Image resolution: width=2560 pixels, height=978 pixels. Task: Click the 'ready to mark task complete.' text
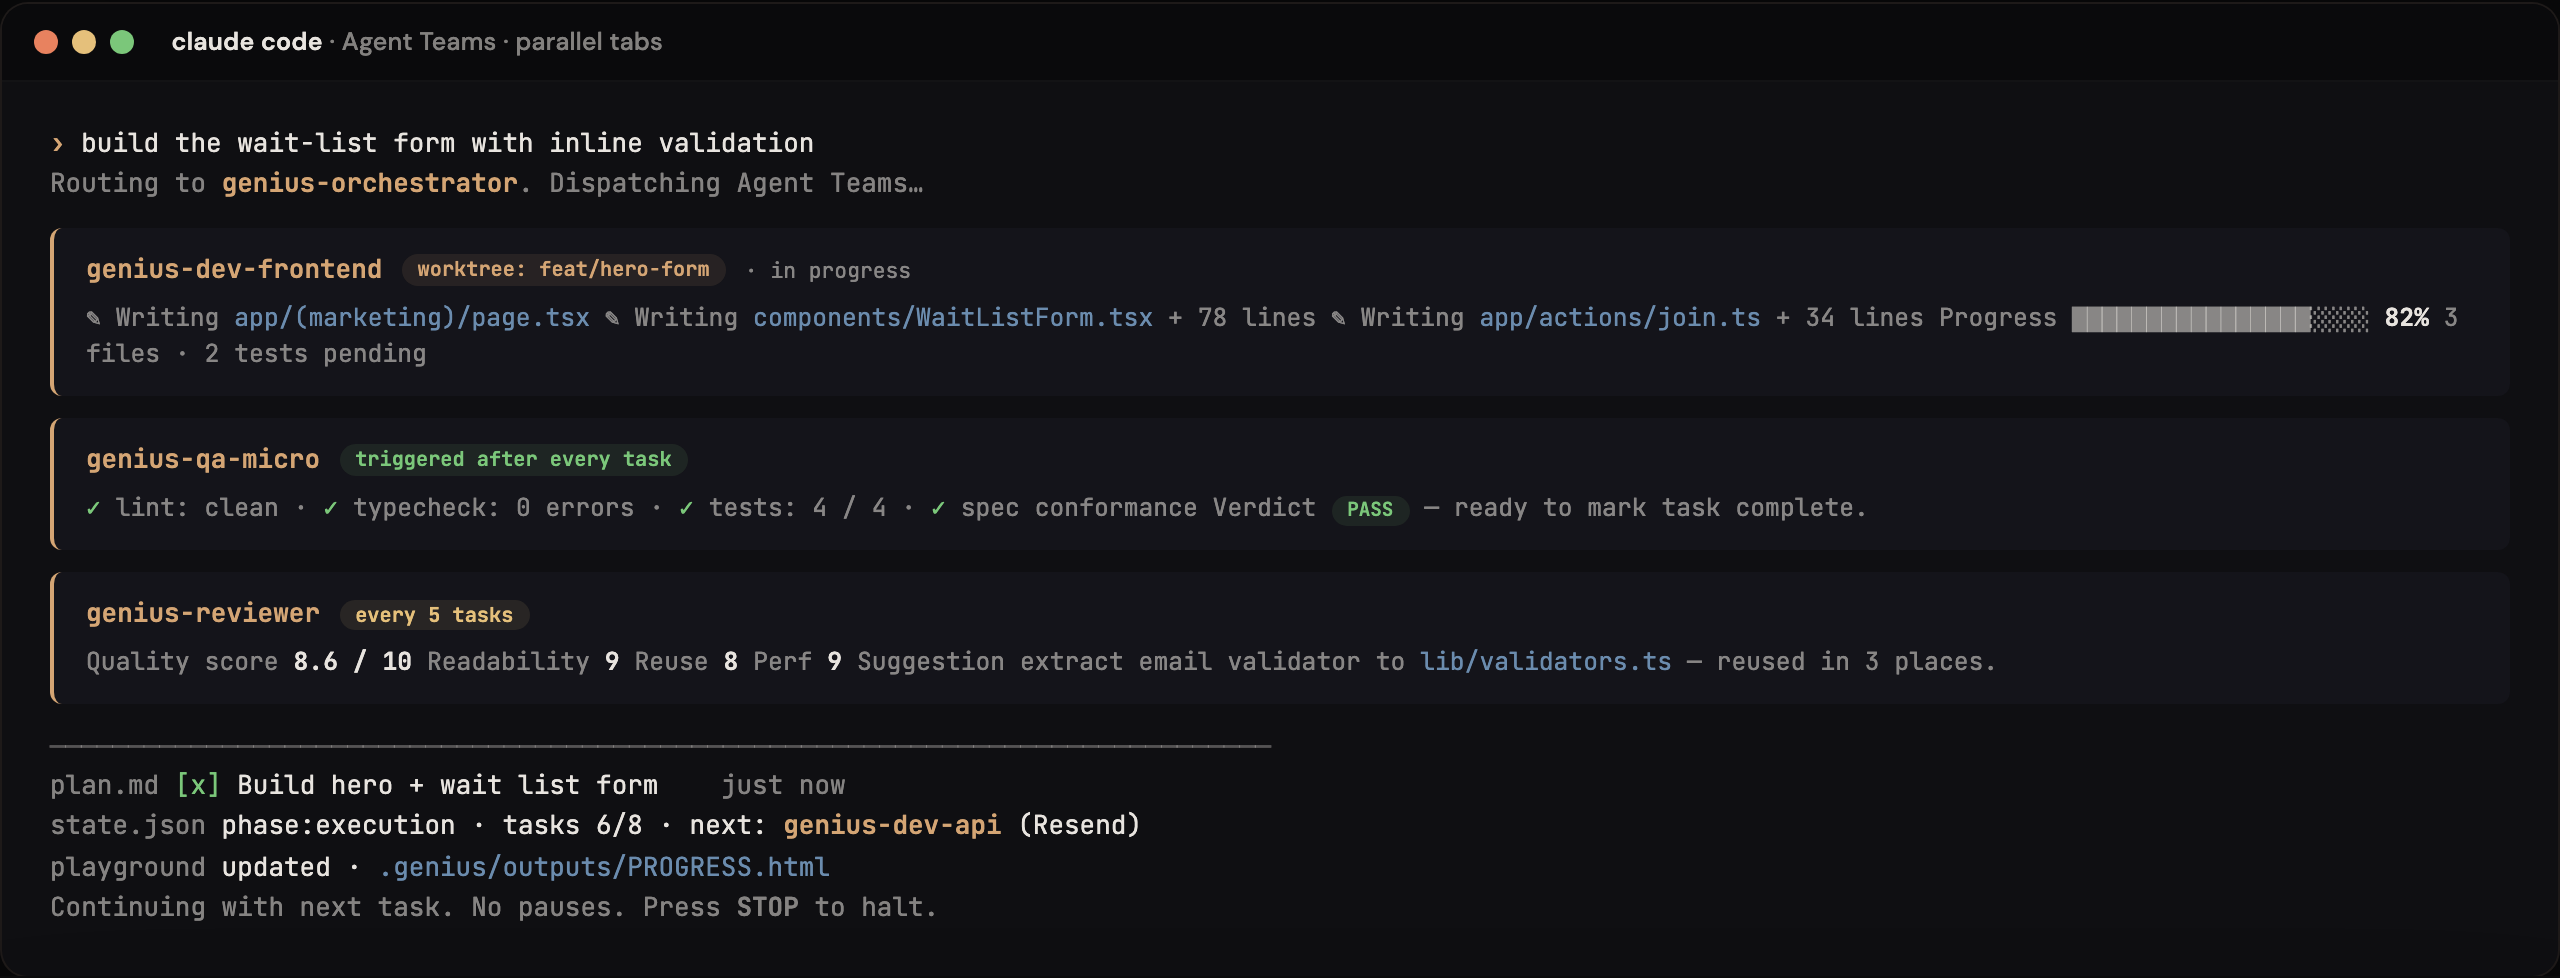point(1660,508)
